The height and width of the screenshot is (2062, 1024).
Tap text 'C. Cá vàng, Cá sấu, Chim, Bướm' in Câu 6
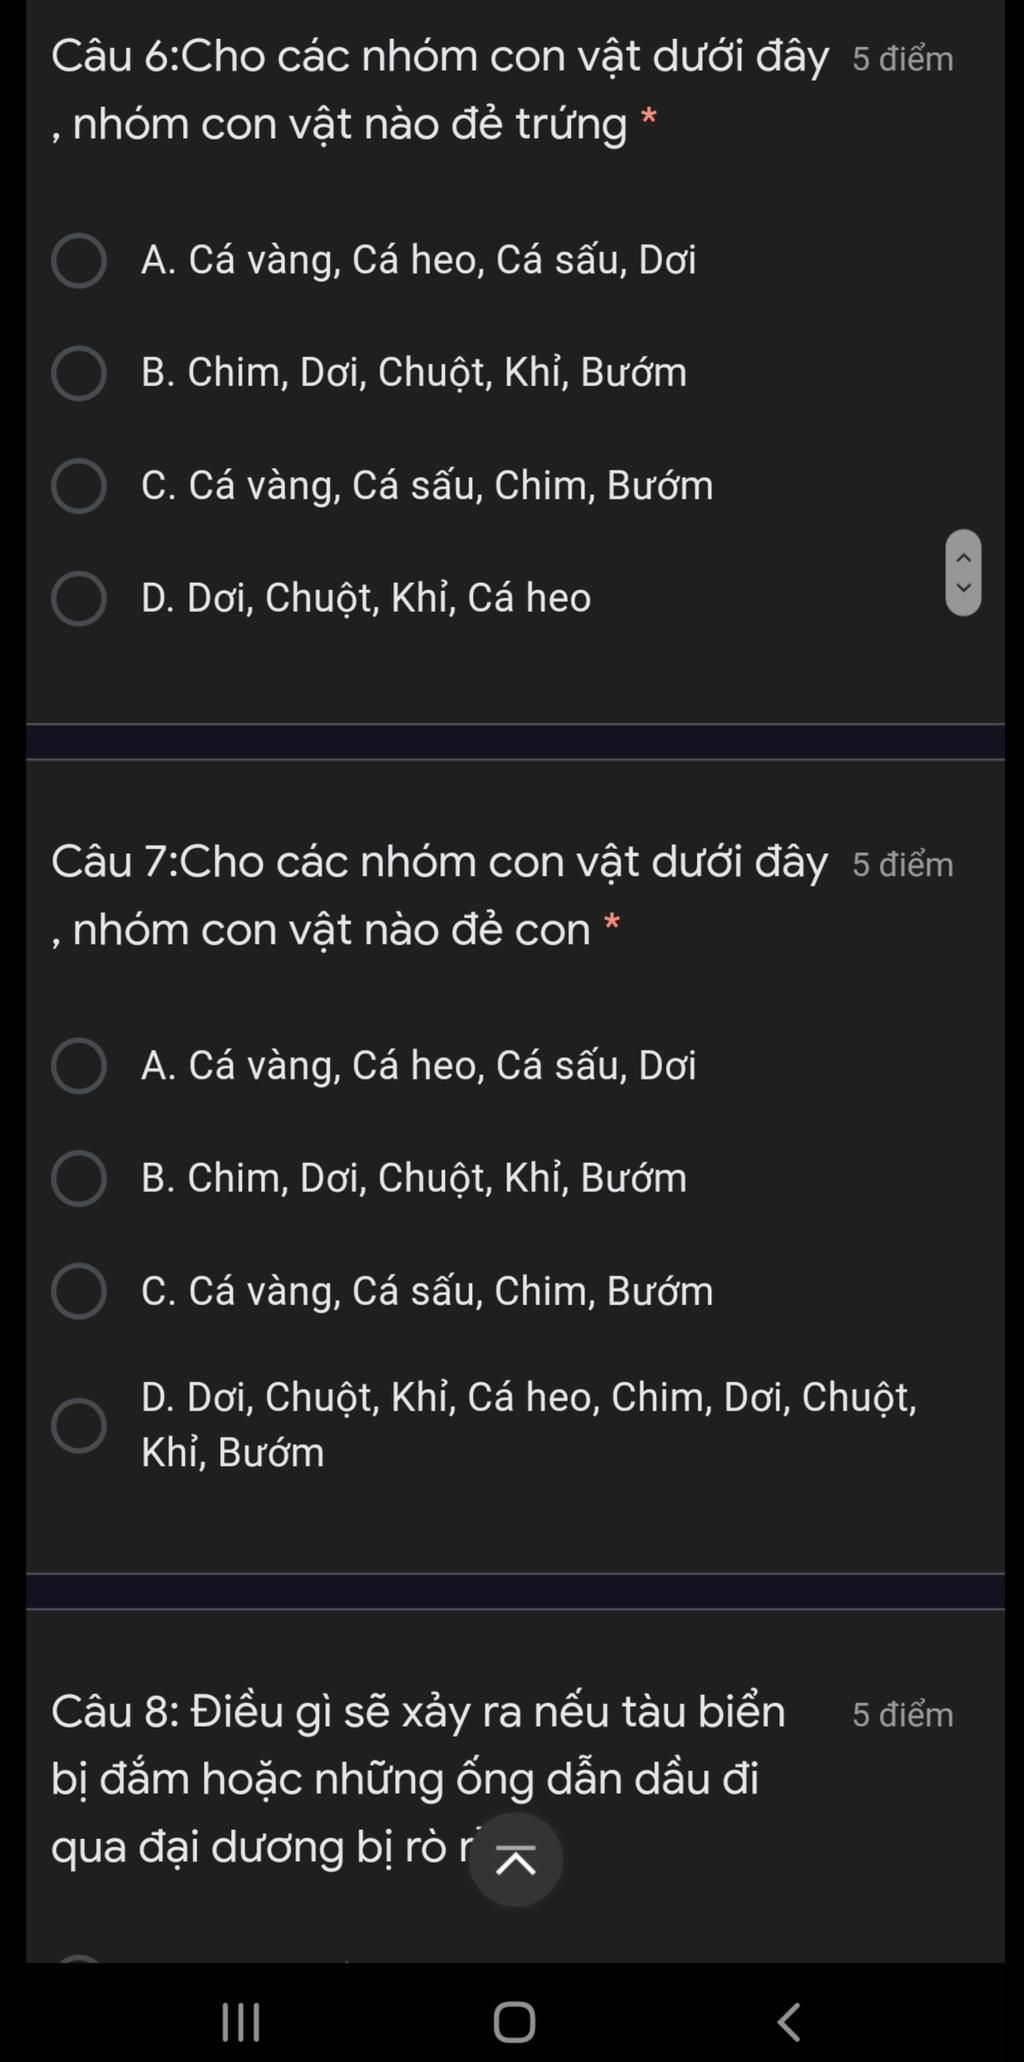point(427,486)
